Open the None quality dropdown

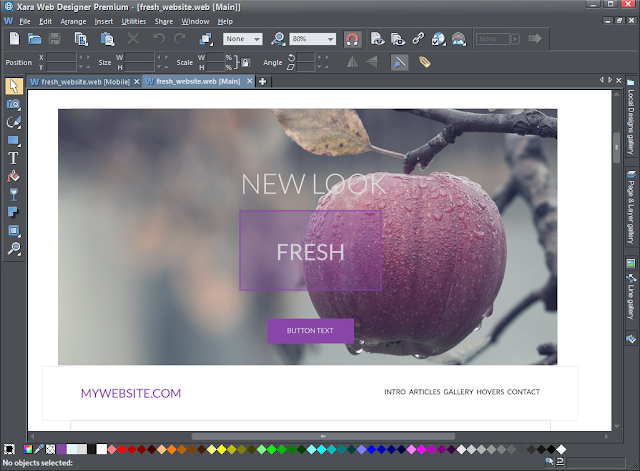tap(243, 39)
